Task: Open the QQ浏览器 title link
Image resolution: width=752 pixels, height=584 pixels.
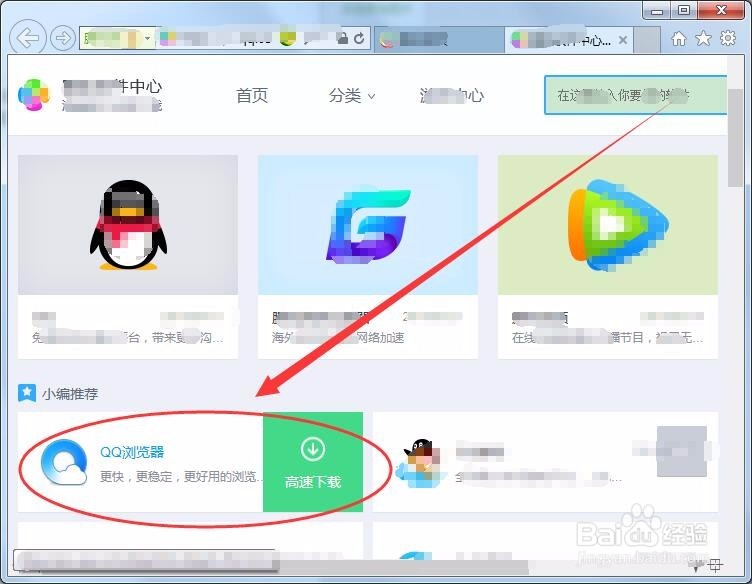Action: coord(132,452)
